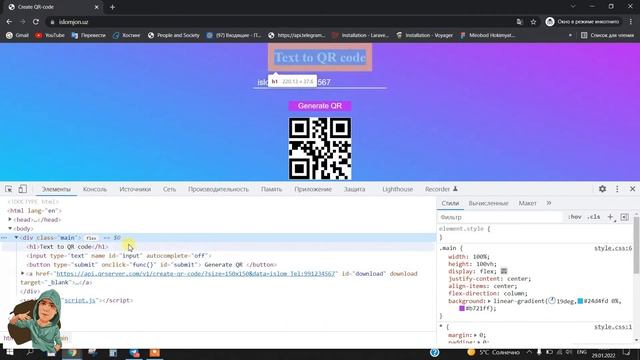Select the Стили sidebar tab

pyautogui.click(x=450, y=203)
